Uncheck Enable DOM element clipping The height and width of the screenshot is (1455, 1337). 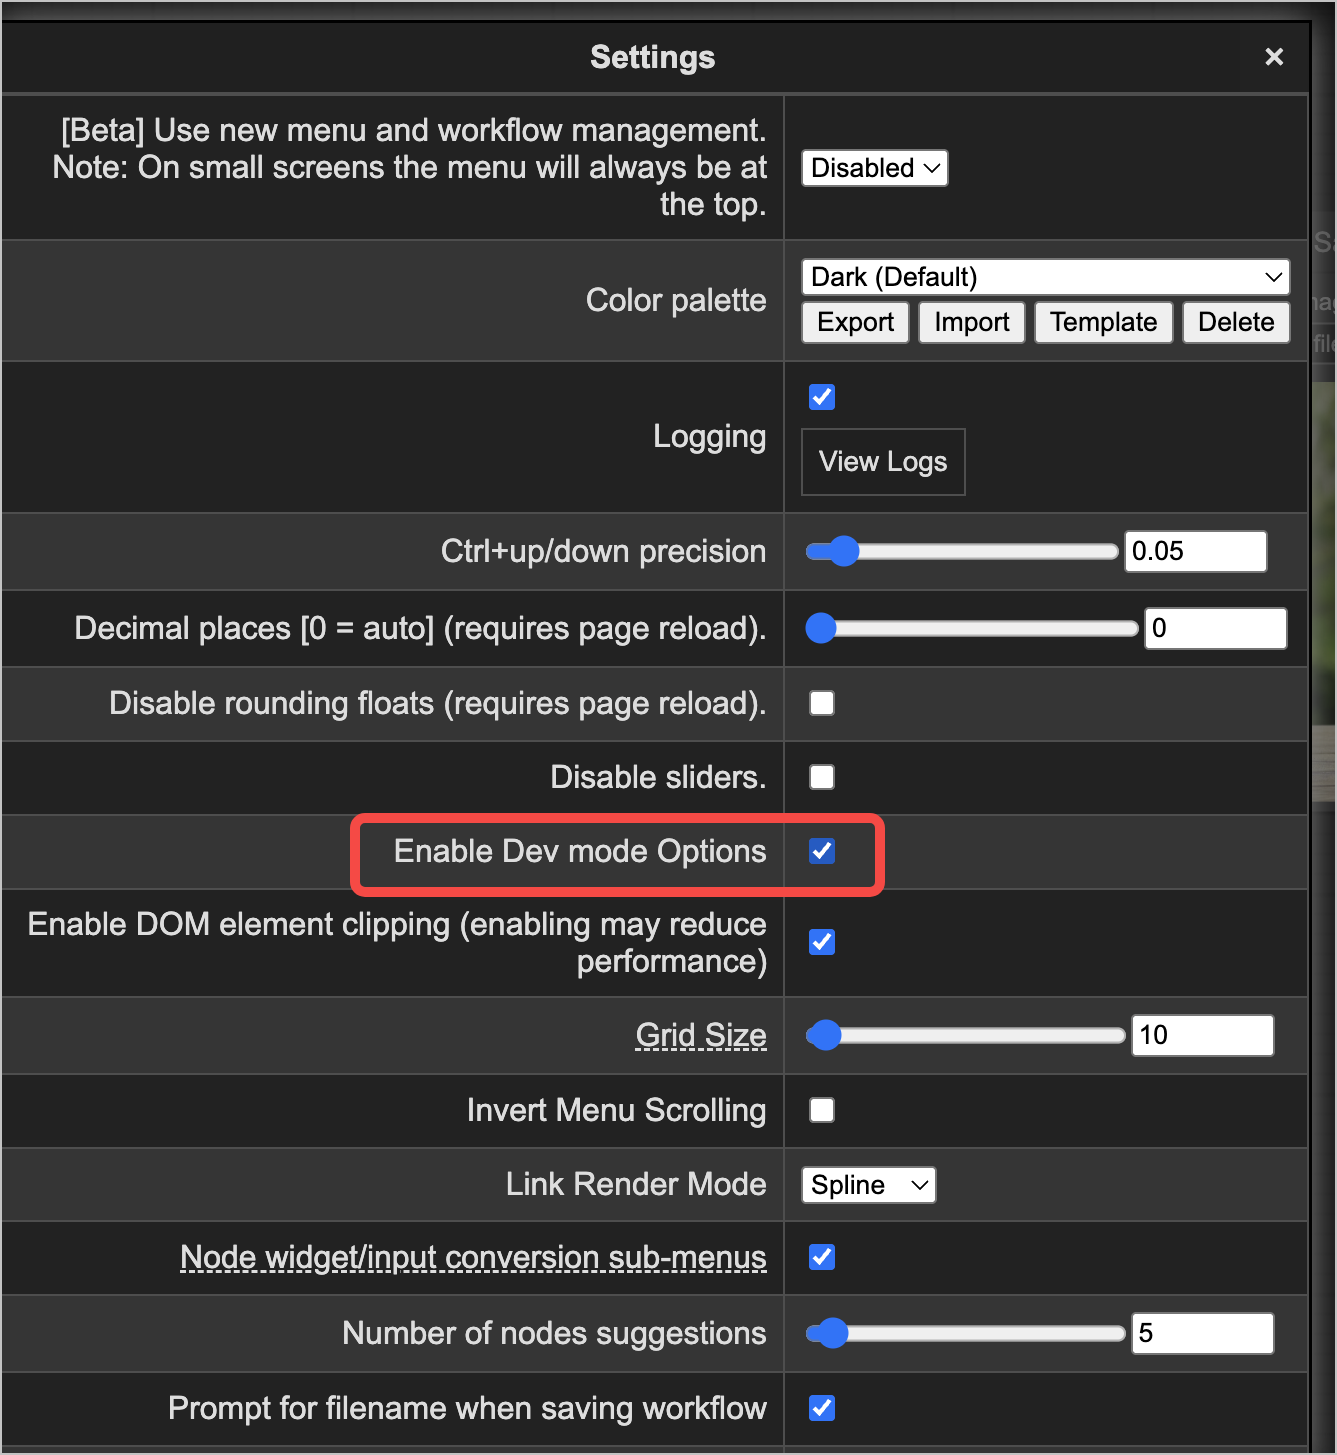(822, 942)
